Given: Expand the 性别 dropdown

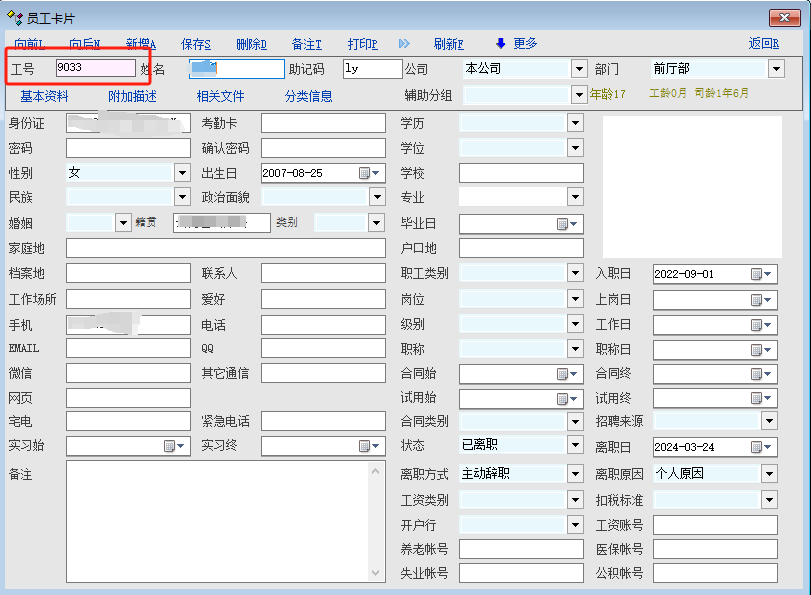Looking at the screenshot, I should click(182, 173).
